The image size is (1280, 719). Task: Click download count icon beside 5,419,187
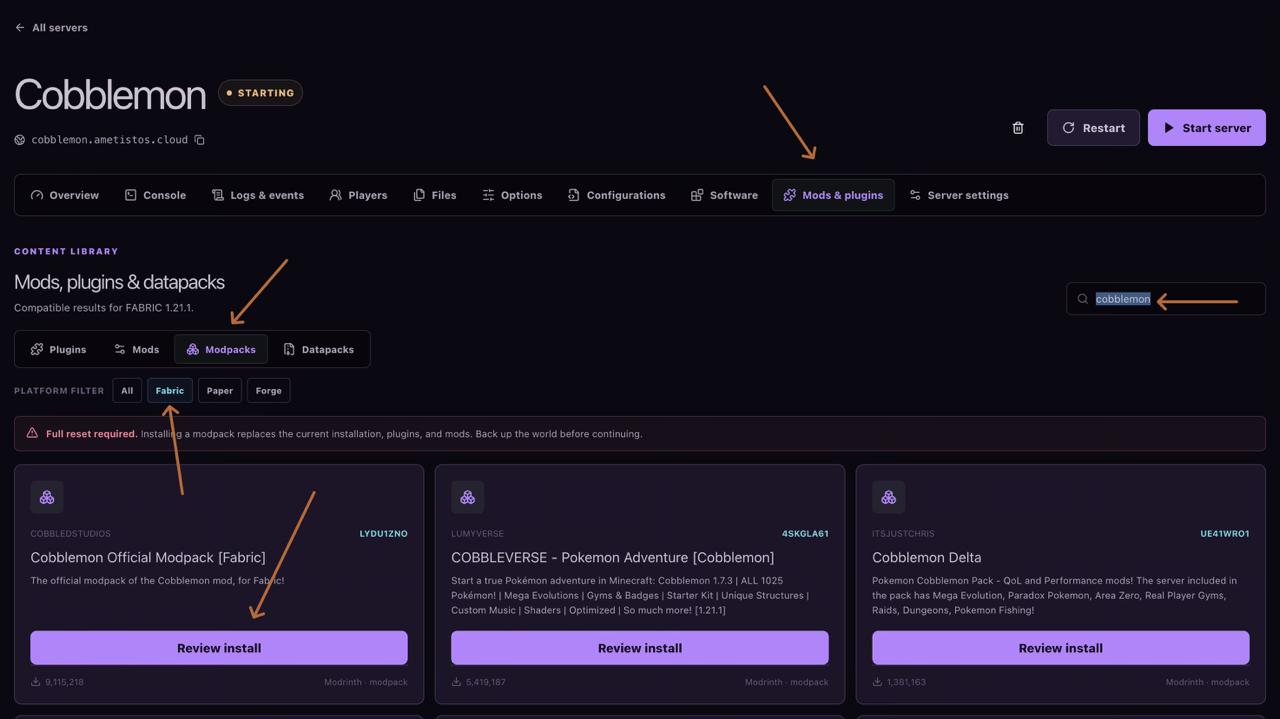click(456, 682)
